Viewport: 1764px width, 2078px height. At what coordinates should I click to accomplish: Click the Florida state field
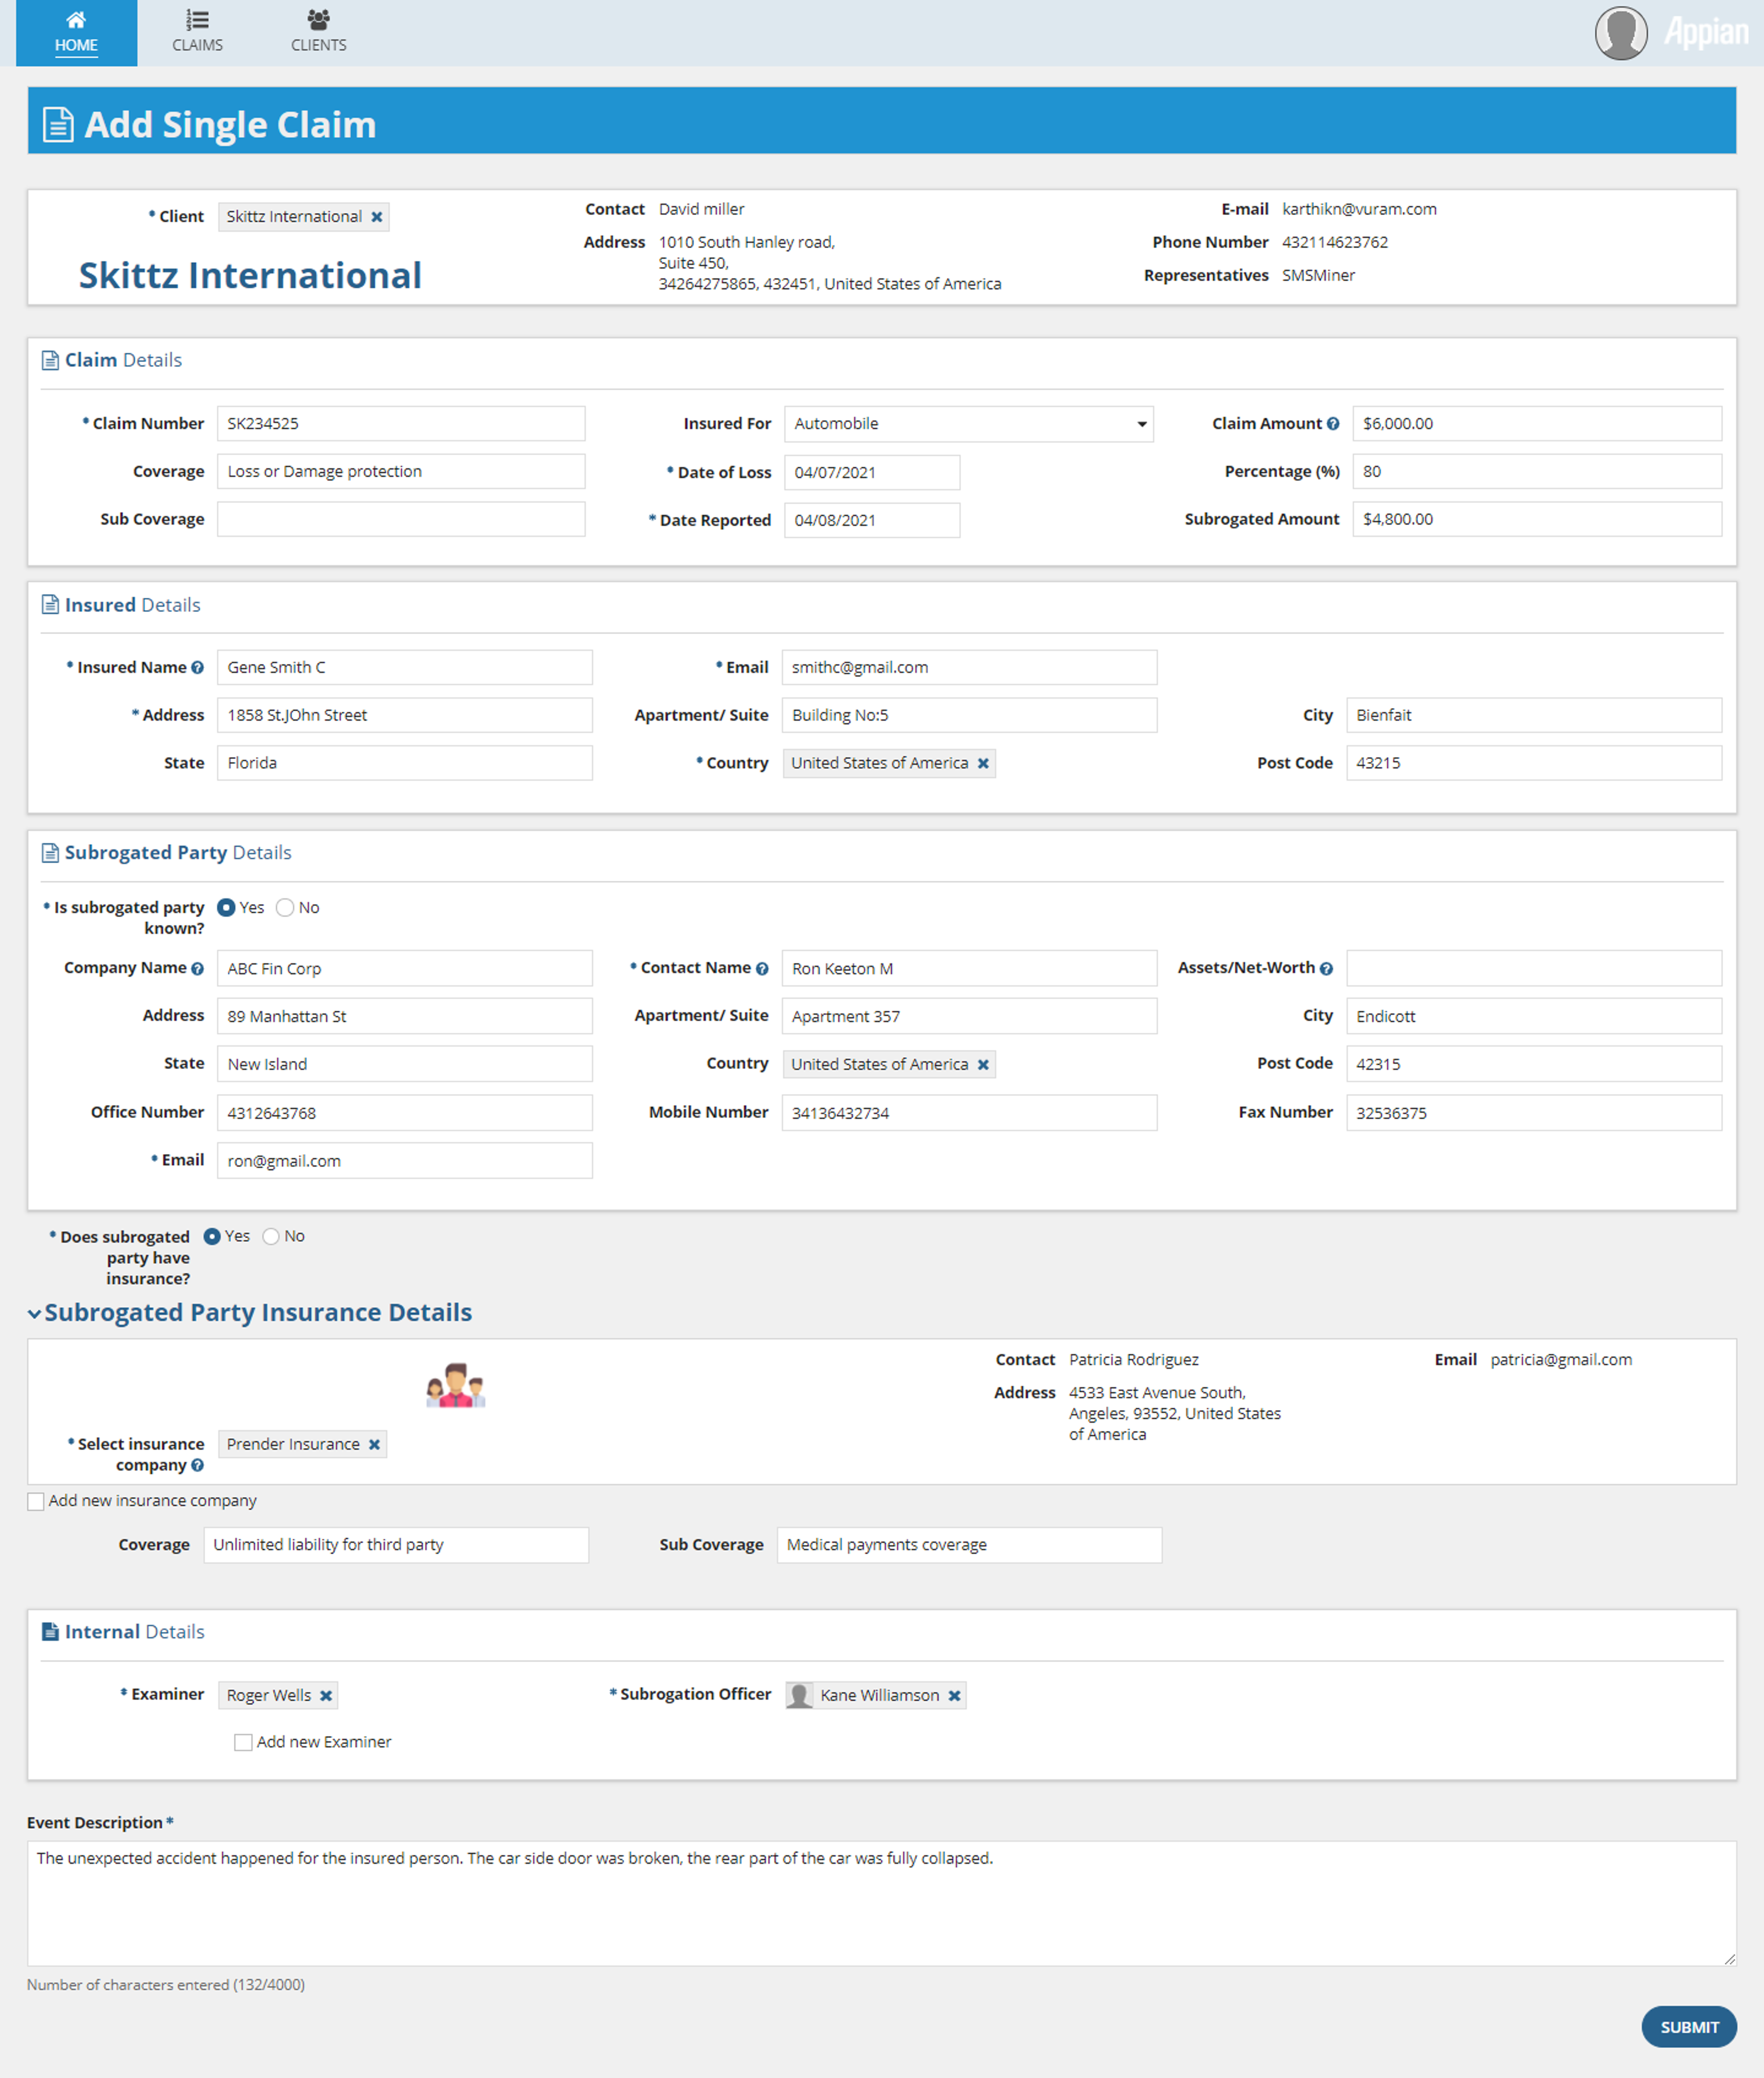tap(405, 764)
